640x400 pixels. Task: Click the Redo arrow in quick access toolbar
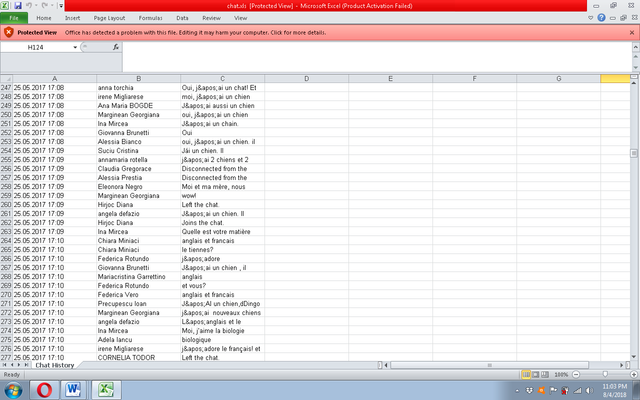[x=44, y=6]
